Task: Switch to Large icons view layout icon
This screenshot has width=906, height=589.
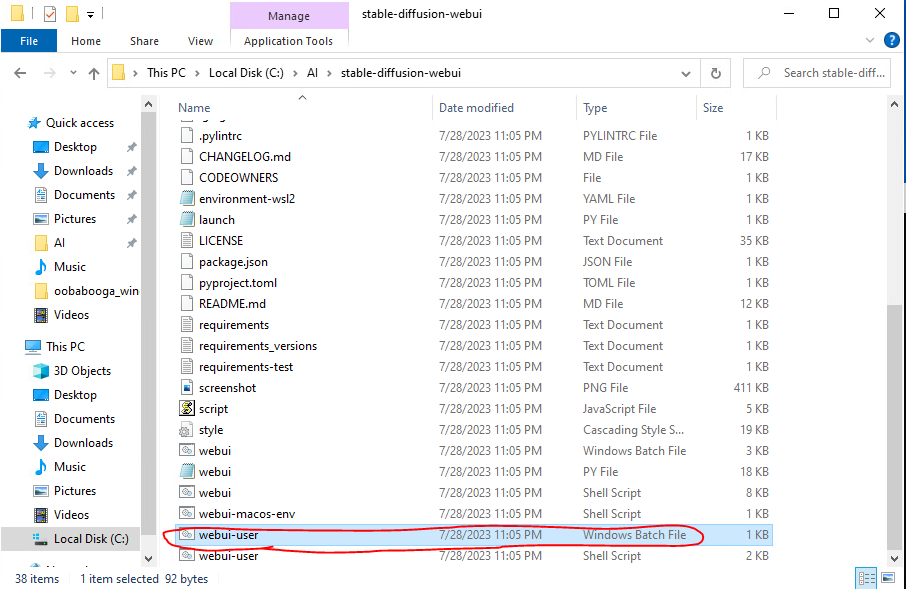Action: [x=887, y=577]
